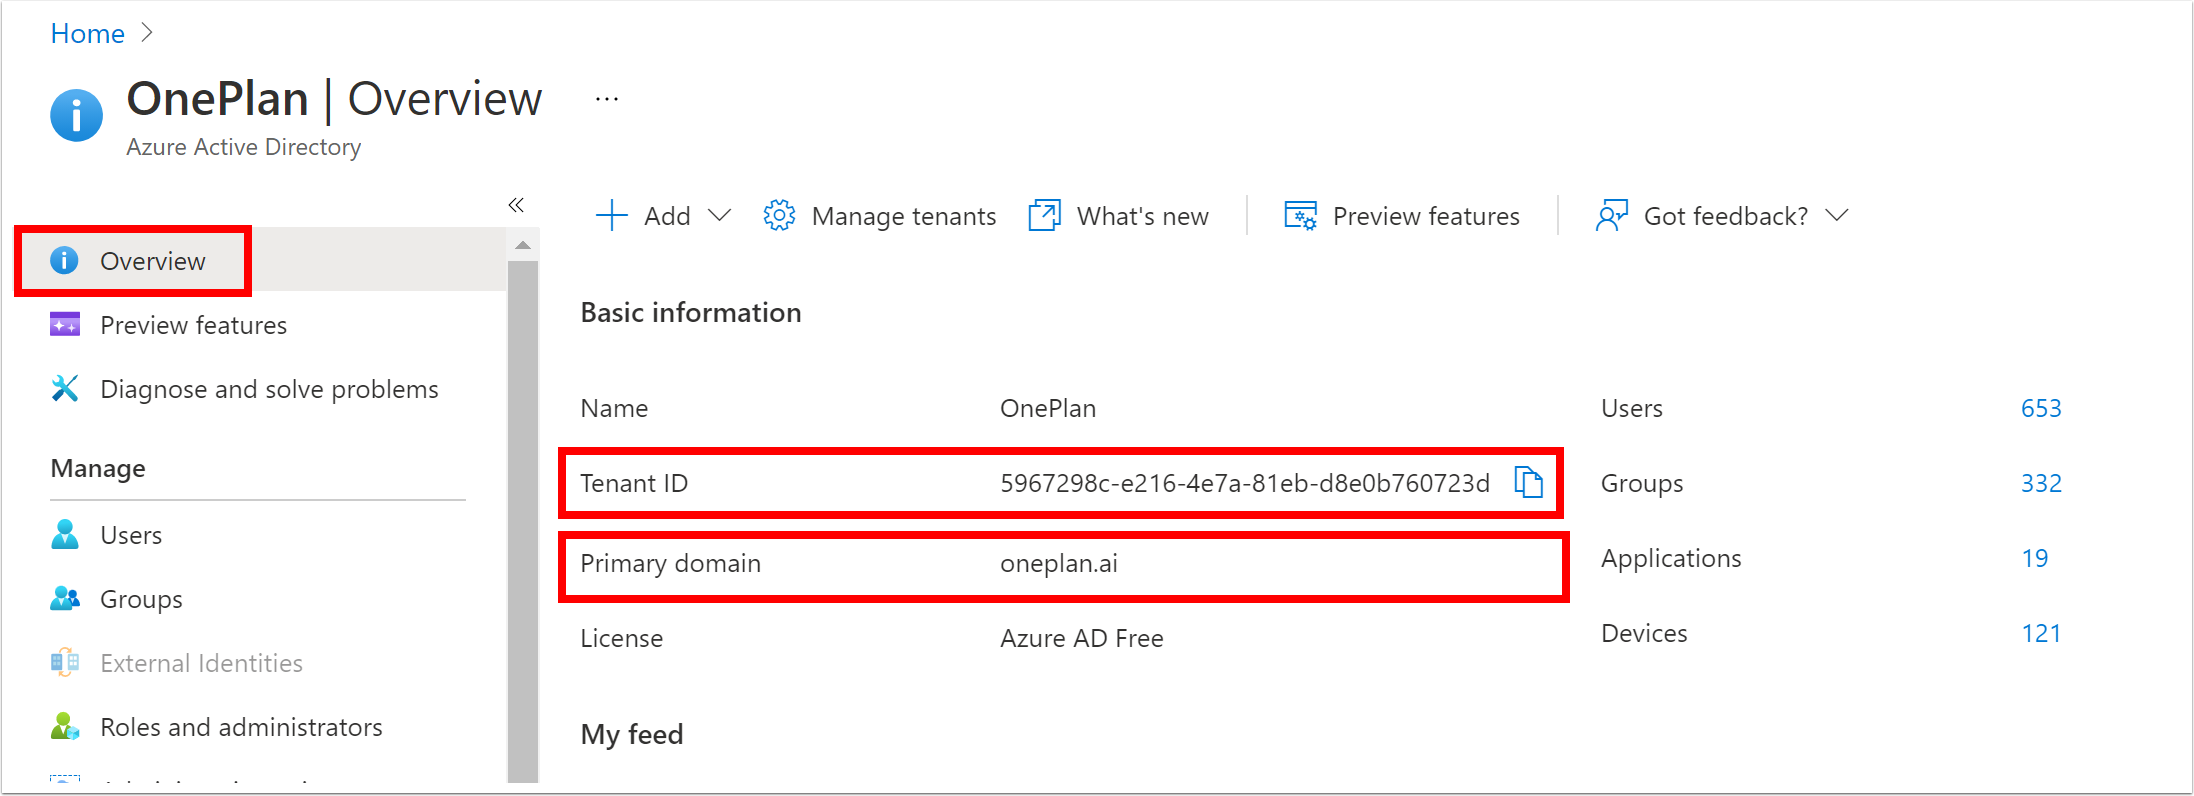The image size is (2194, 796).
Task: Copy the Tenant ID to clipboard
Action: tap(1528, 482)
